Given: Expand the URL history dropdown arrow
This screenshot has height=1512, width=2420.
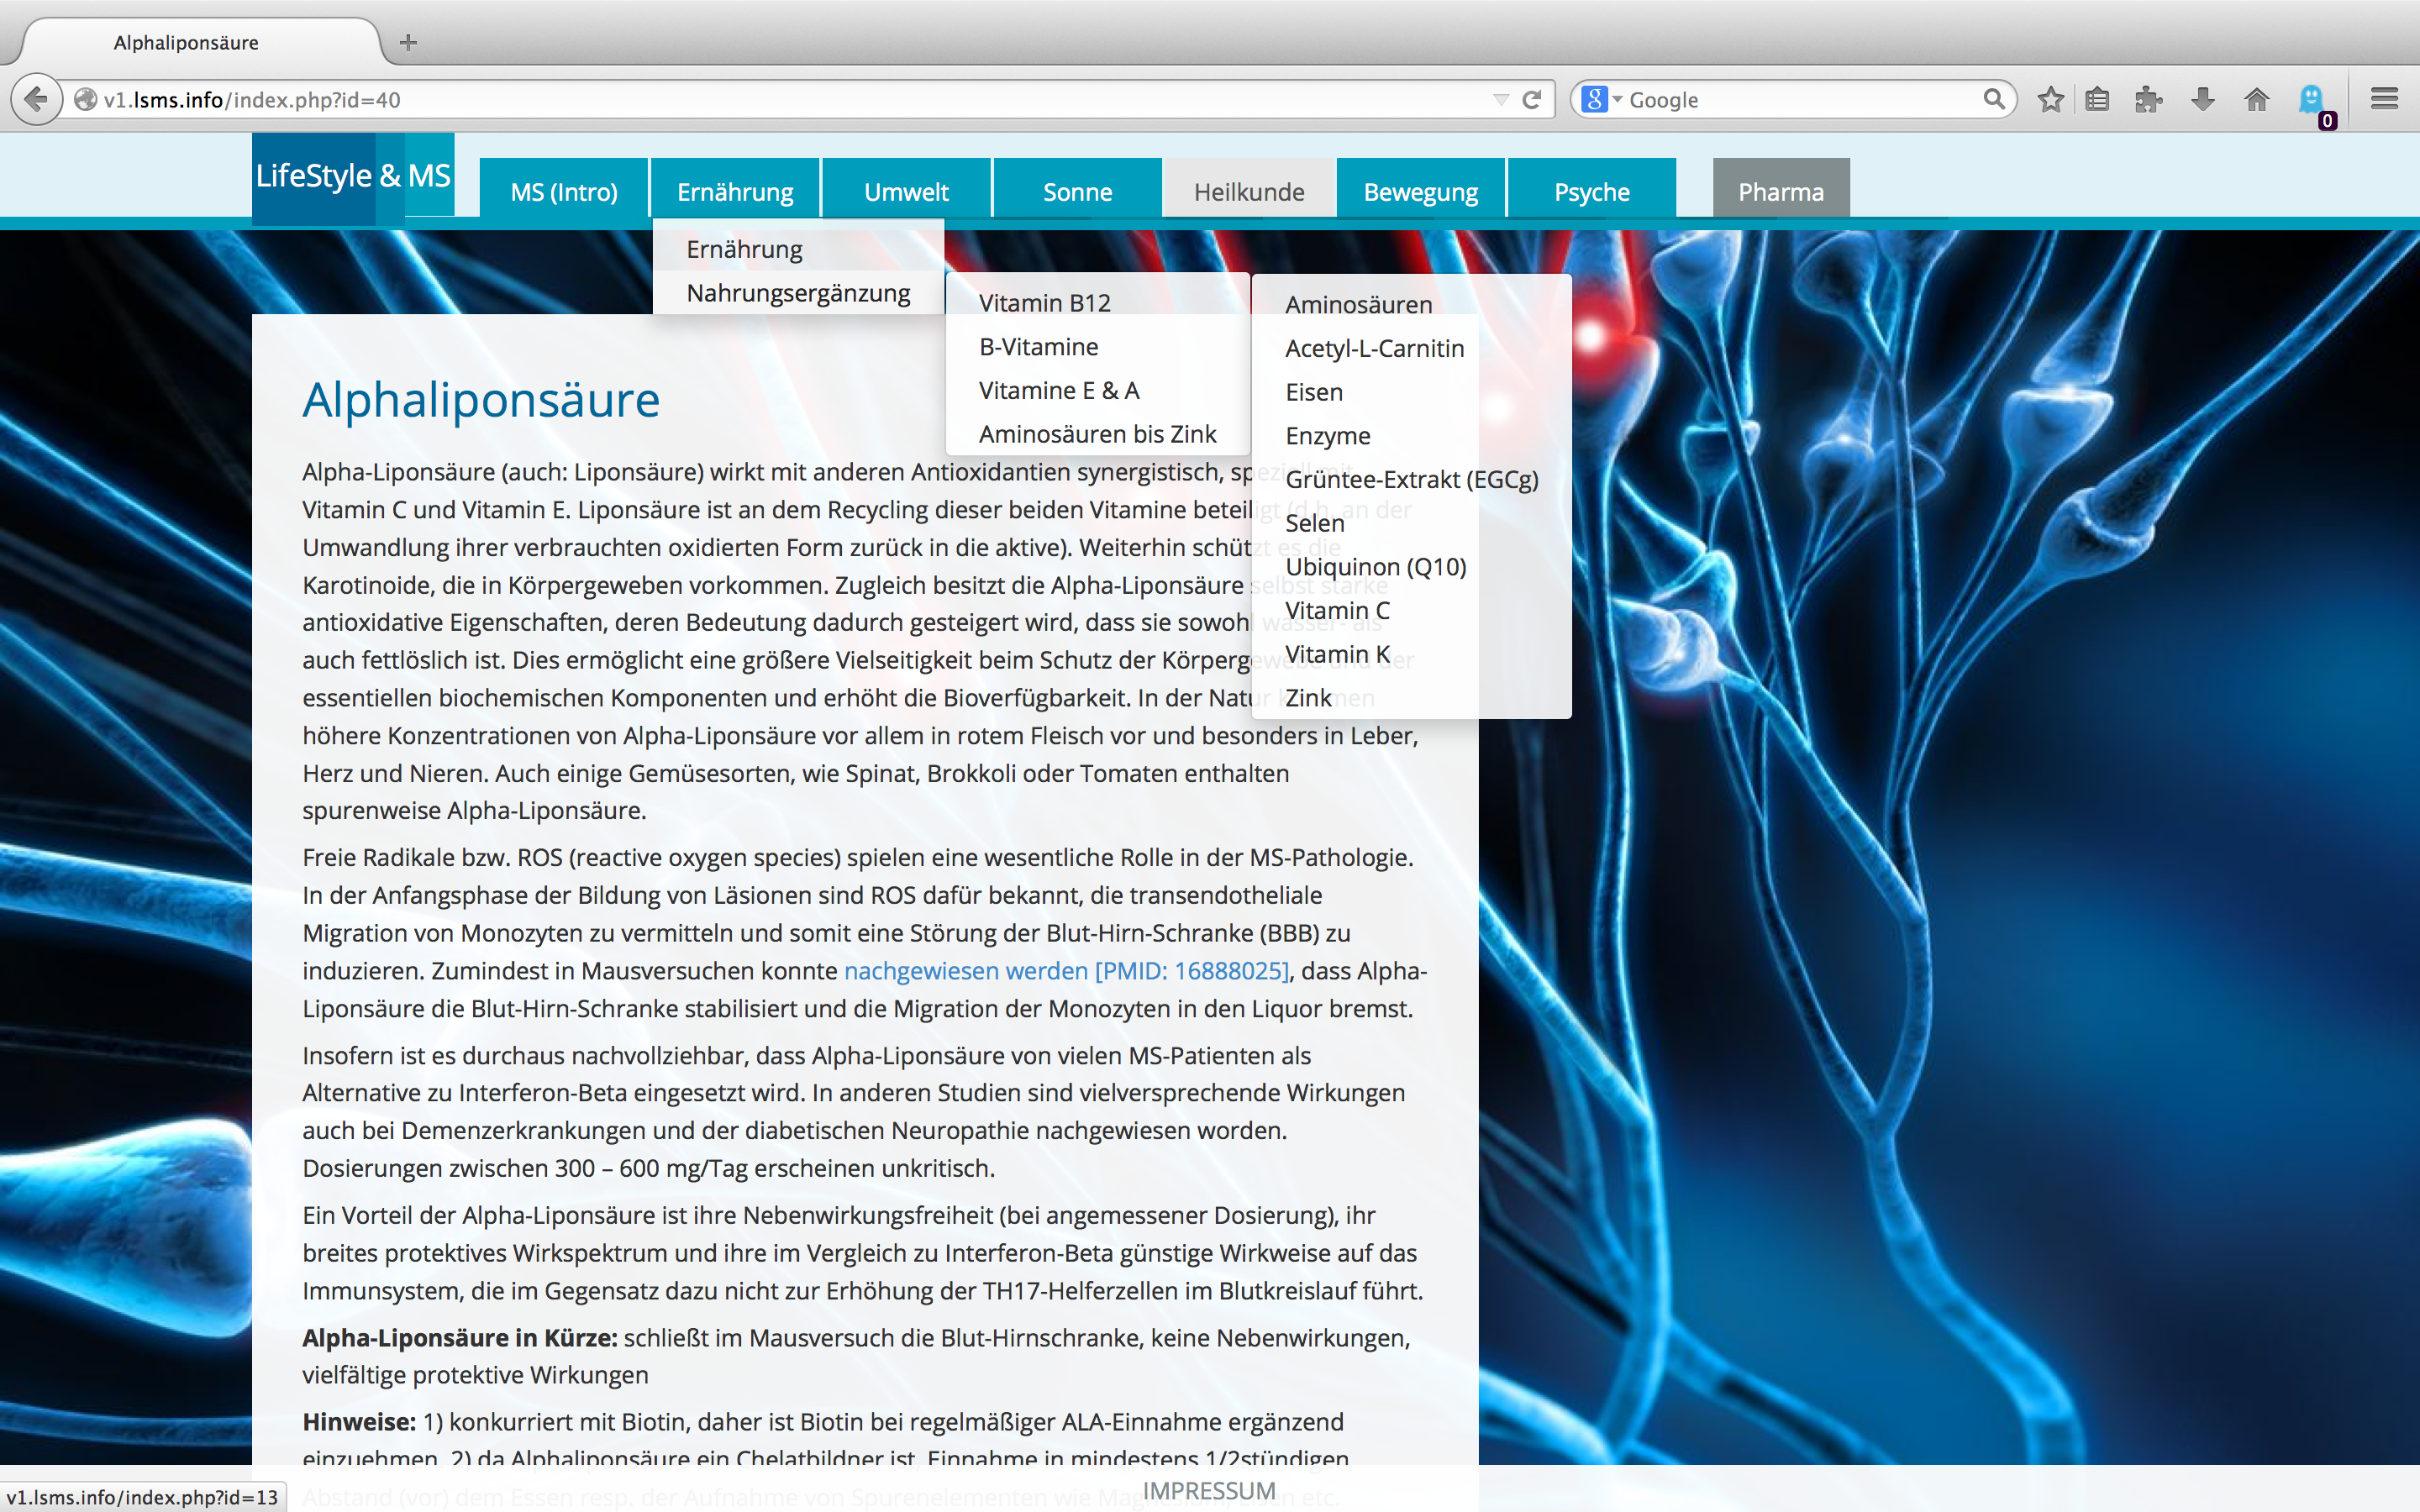Looking at the screenshot, I should tap(1500, 99).
